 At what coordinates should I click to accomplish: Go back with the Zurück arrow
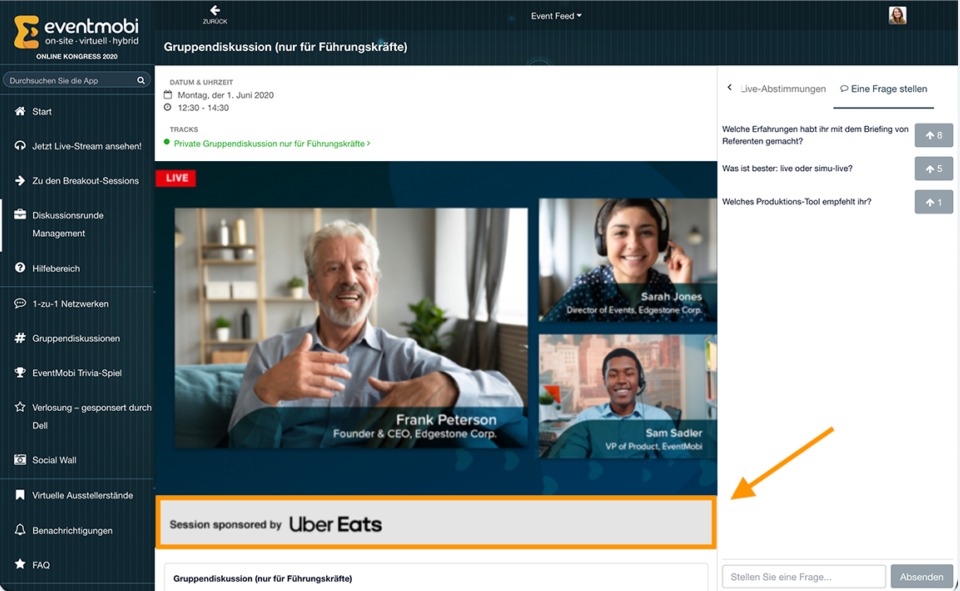(215, 14)
